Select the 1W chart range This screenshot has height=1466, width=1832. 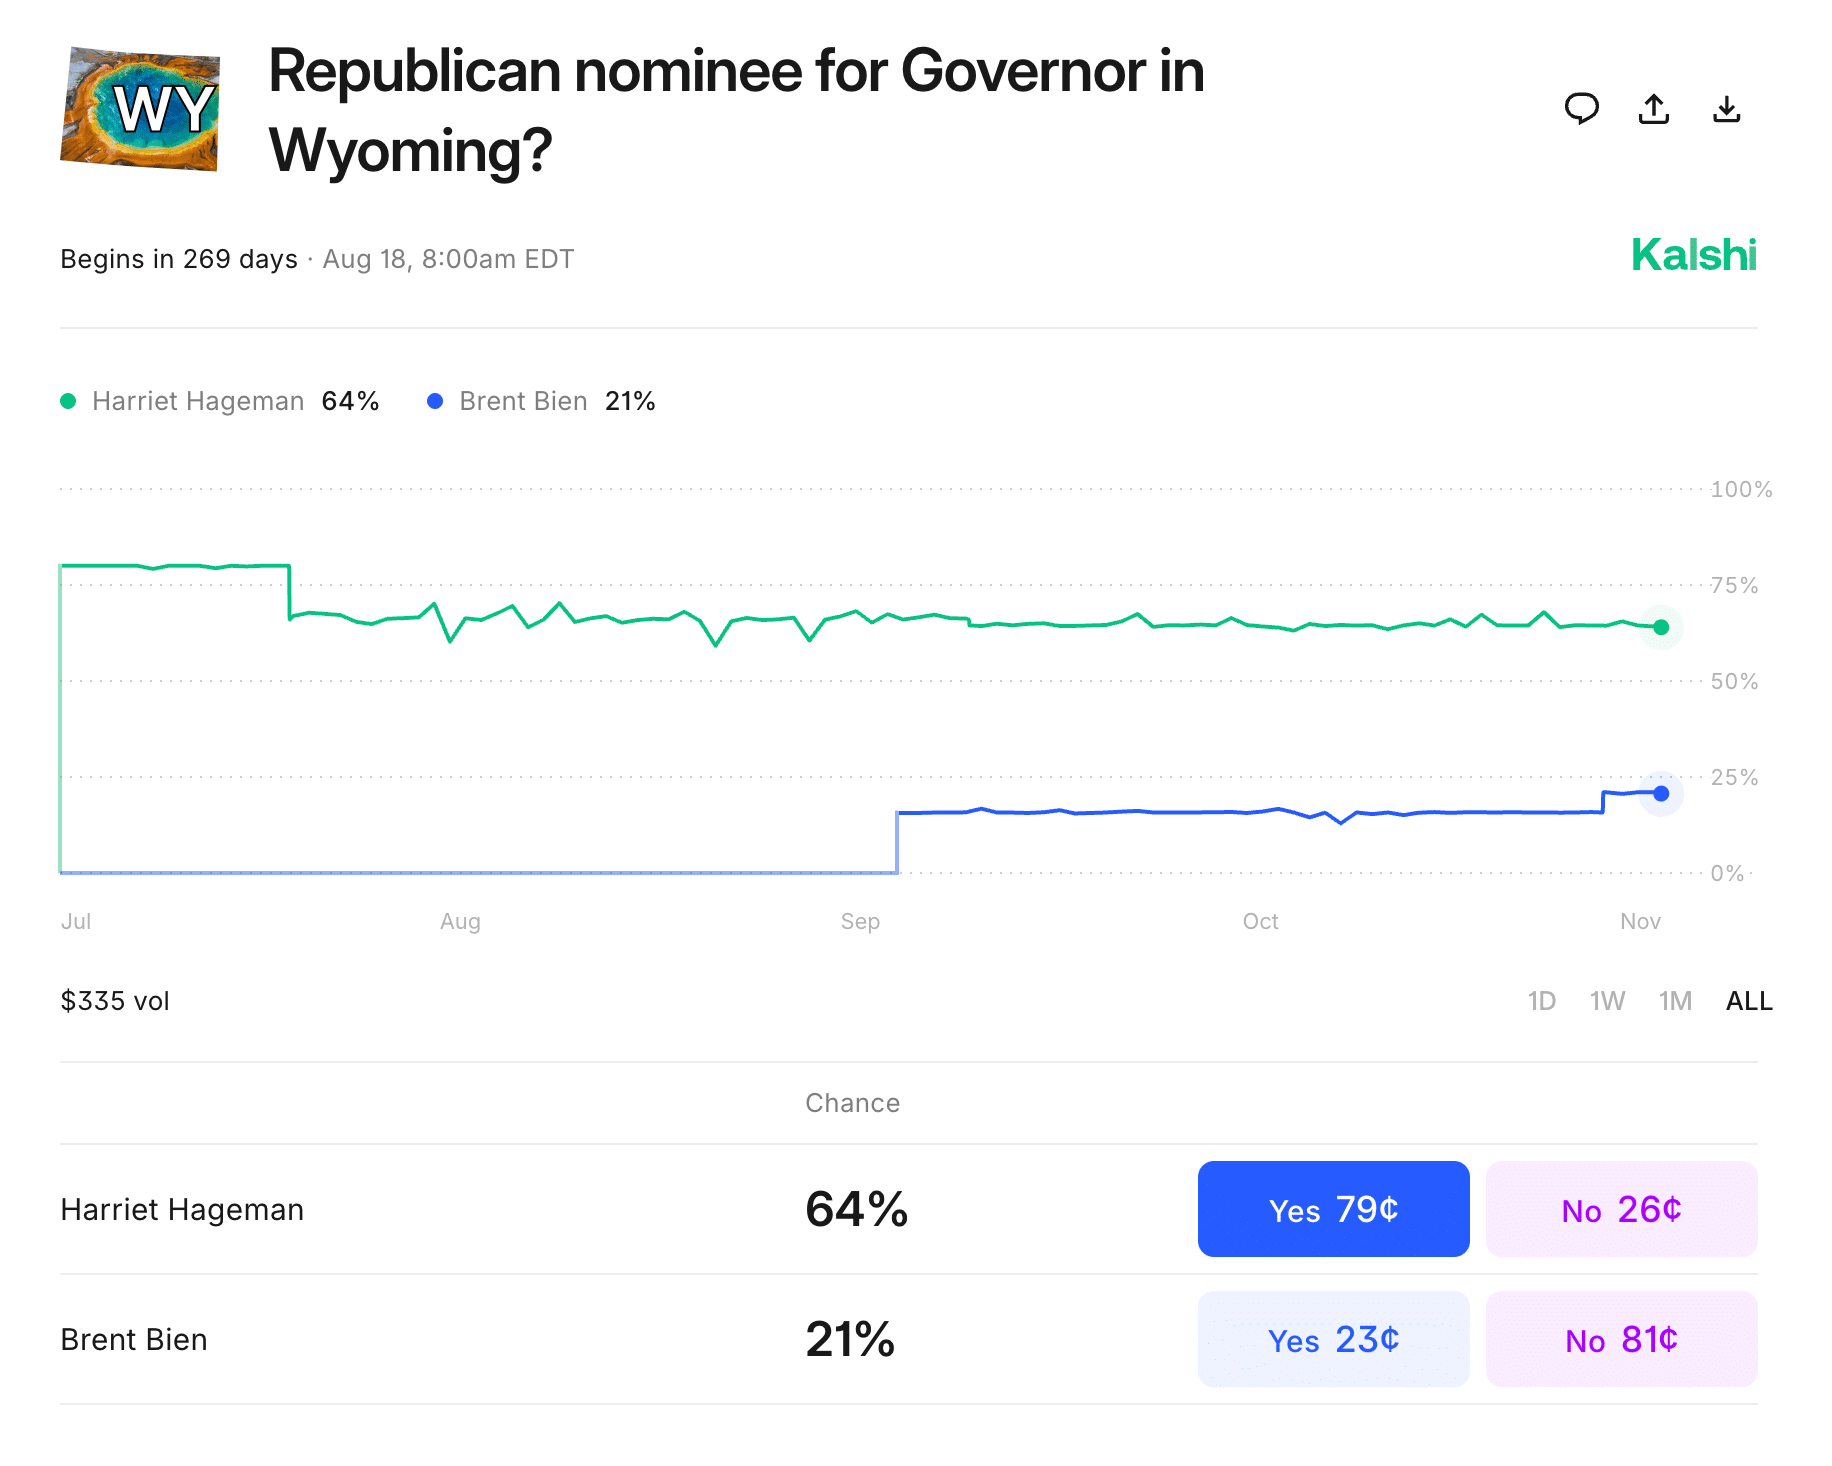tap(1607, 1001)
